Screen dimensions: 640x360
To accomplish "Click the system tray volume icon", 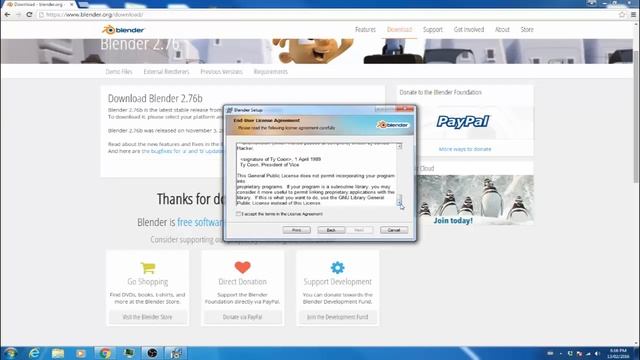I will coord(597,353).
